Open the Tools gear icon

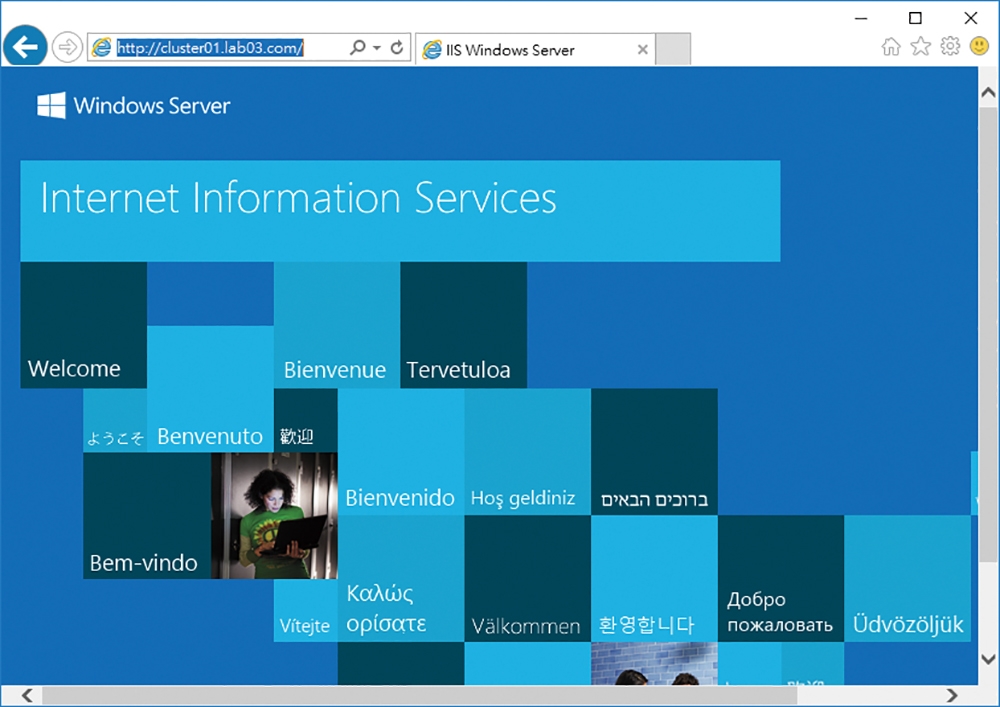point(950,47)
